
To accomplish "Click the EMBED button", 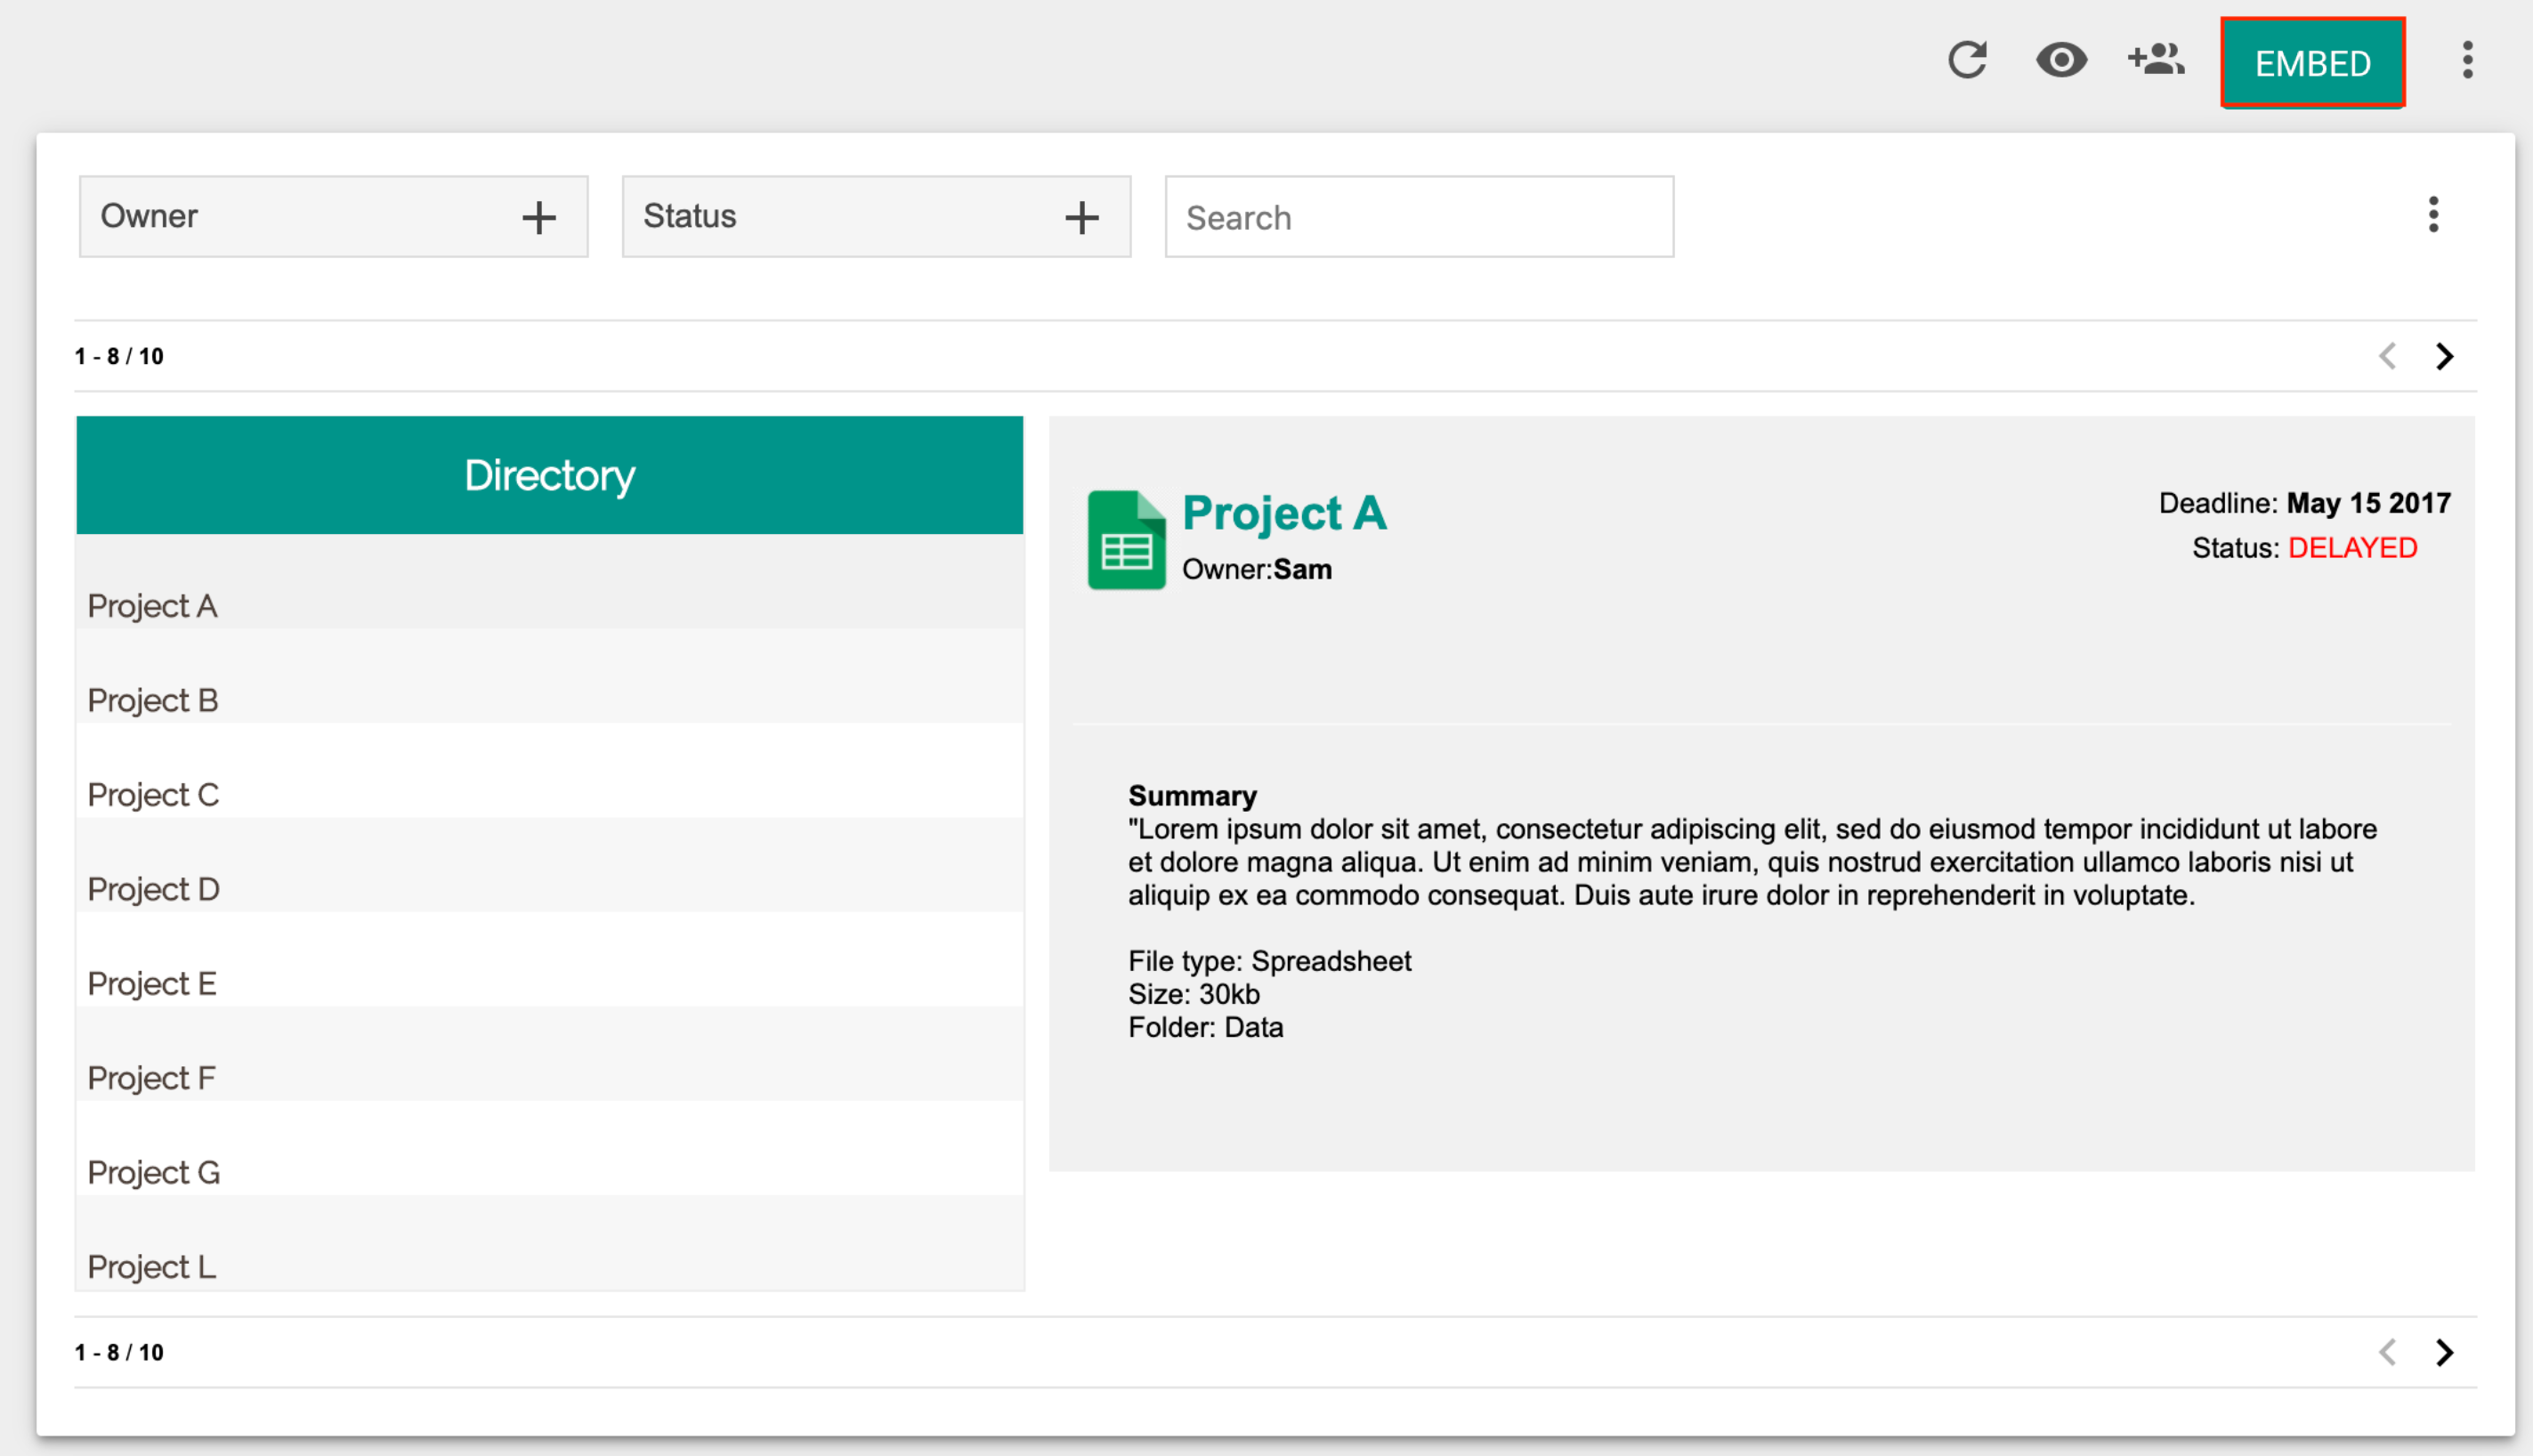I will coord(2312,62).
